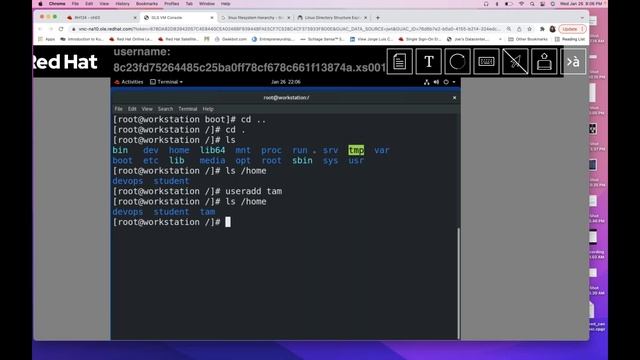Open the 'History' menu in macOS menu bar
This screenshot has height=360, width=640.
point(122,4)
